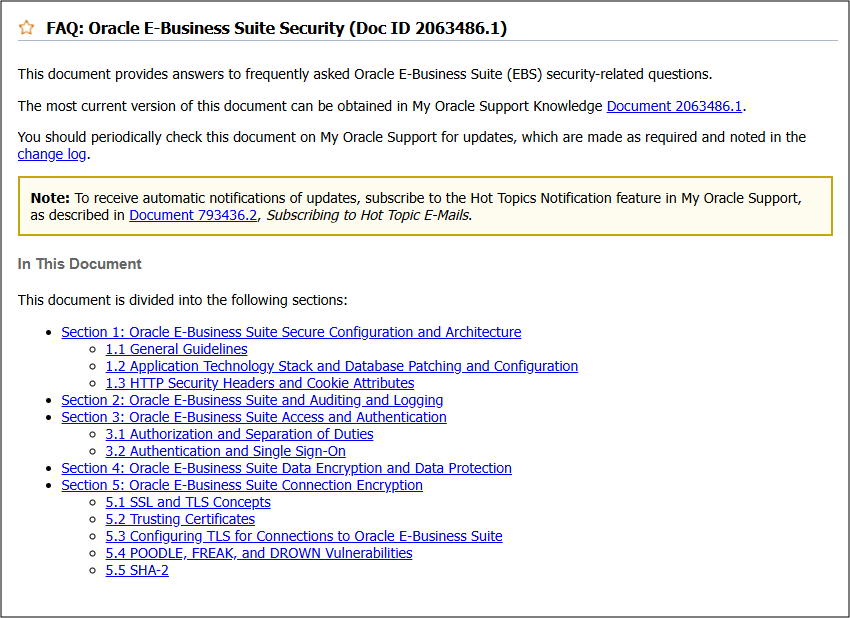Open 3.2 Authentication and Single Sign-On
The width and height of the screenshot is (850, 618).
(225, 451)
